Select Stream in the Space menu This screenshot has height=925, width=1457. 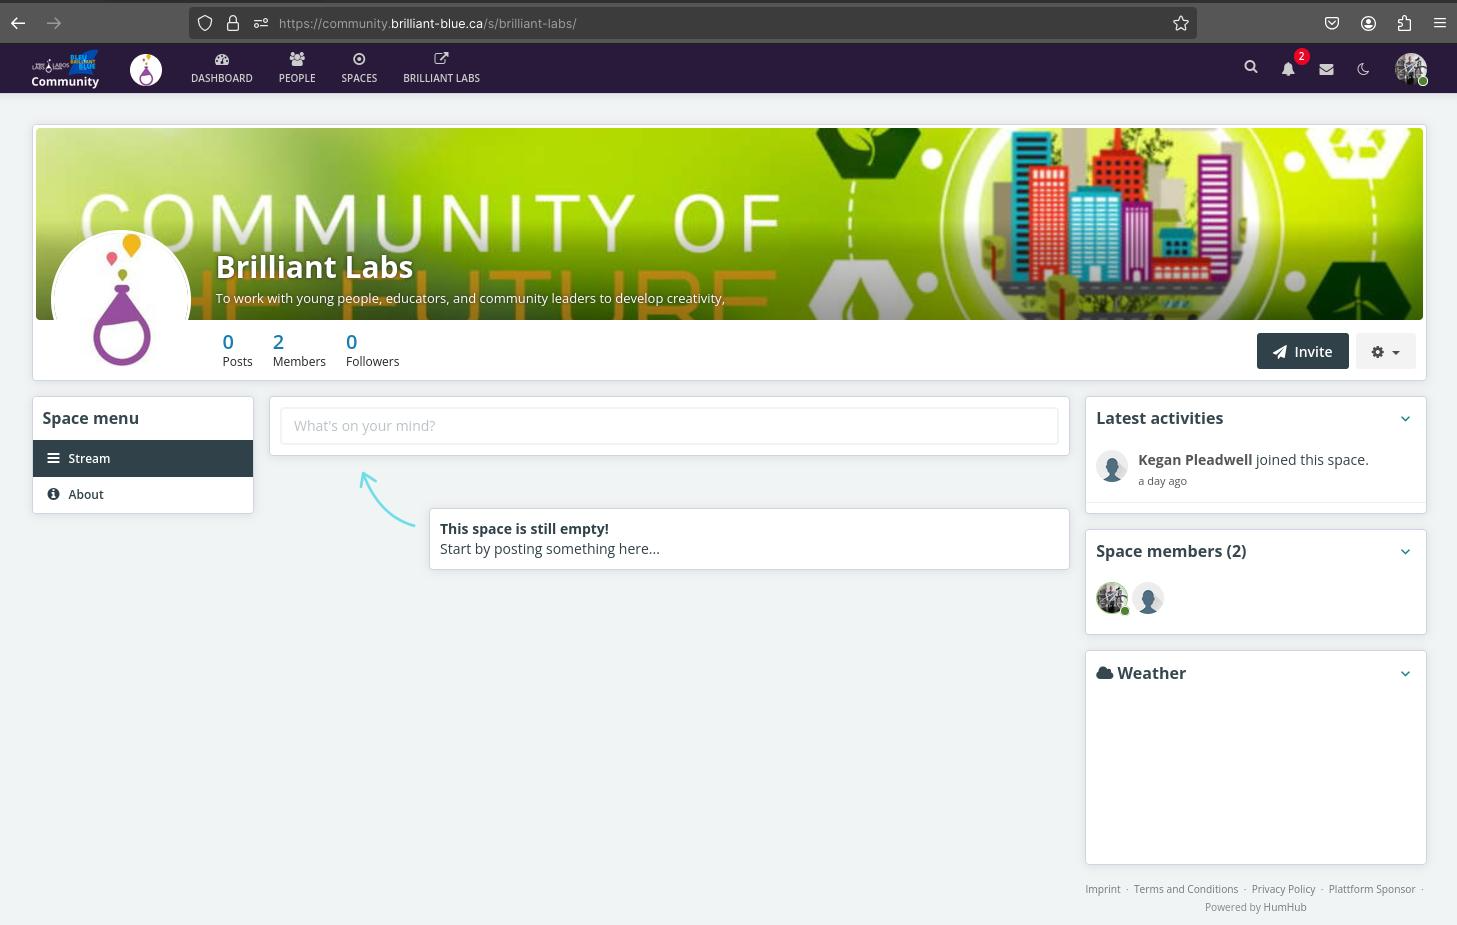coord(143,459)
